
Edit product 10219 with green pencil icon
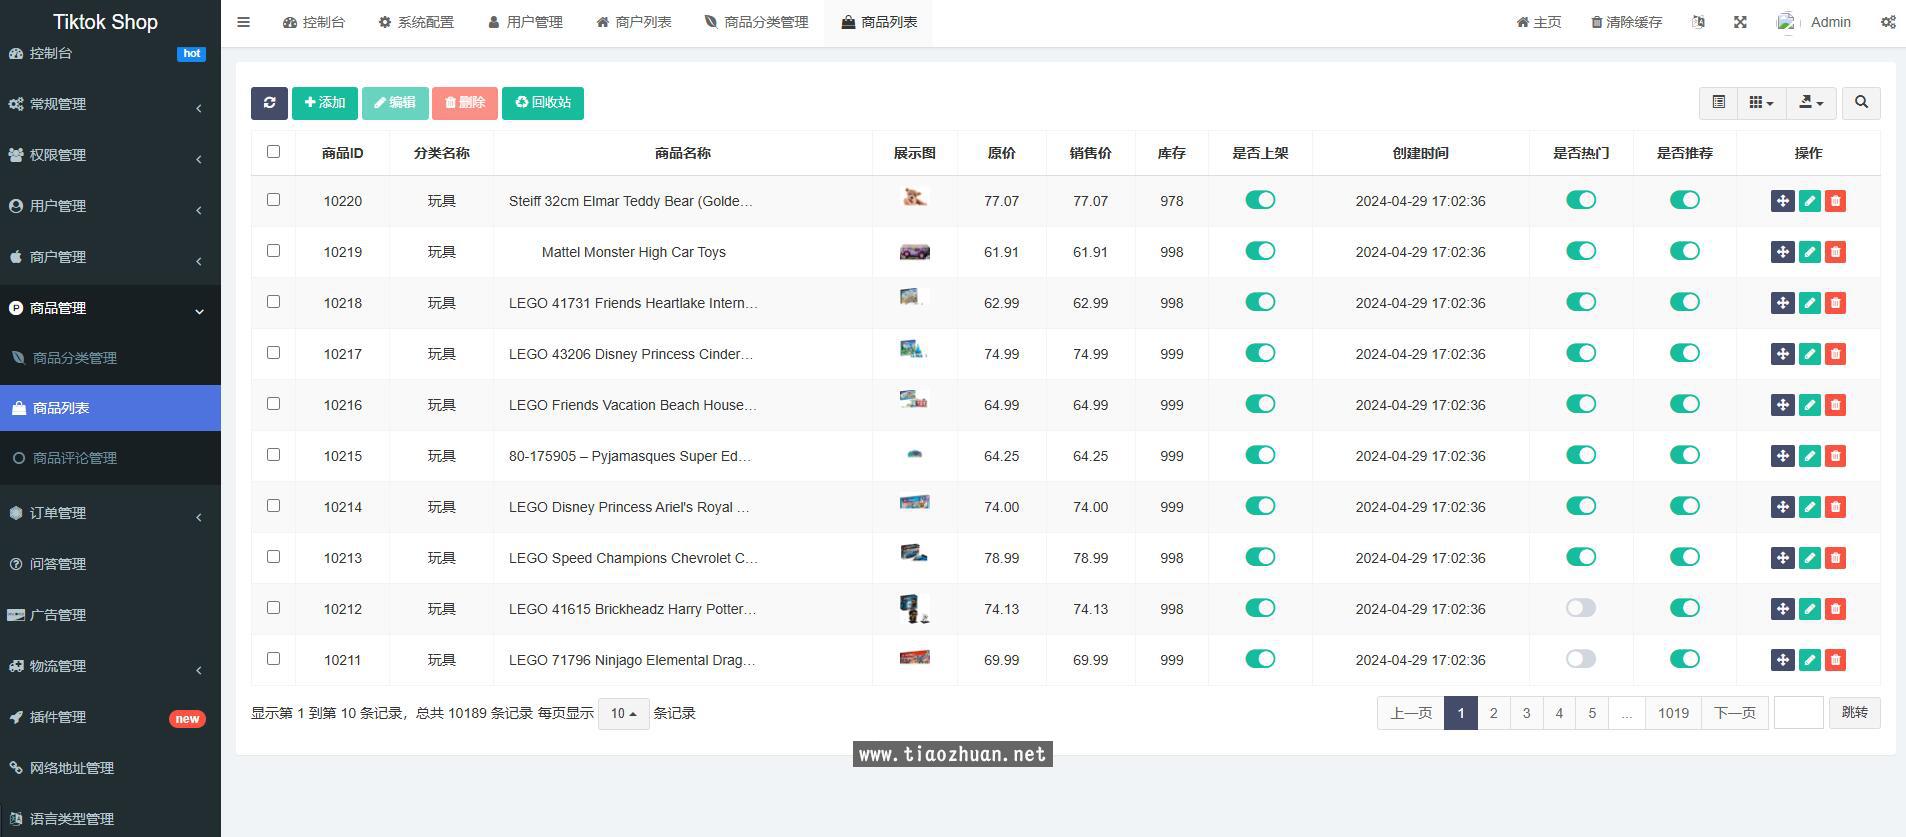coord(1809,252)
